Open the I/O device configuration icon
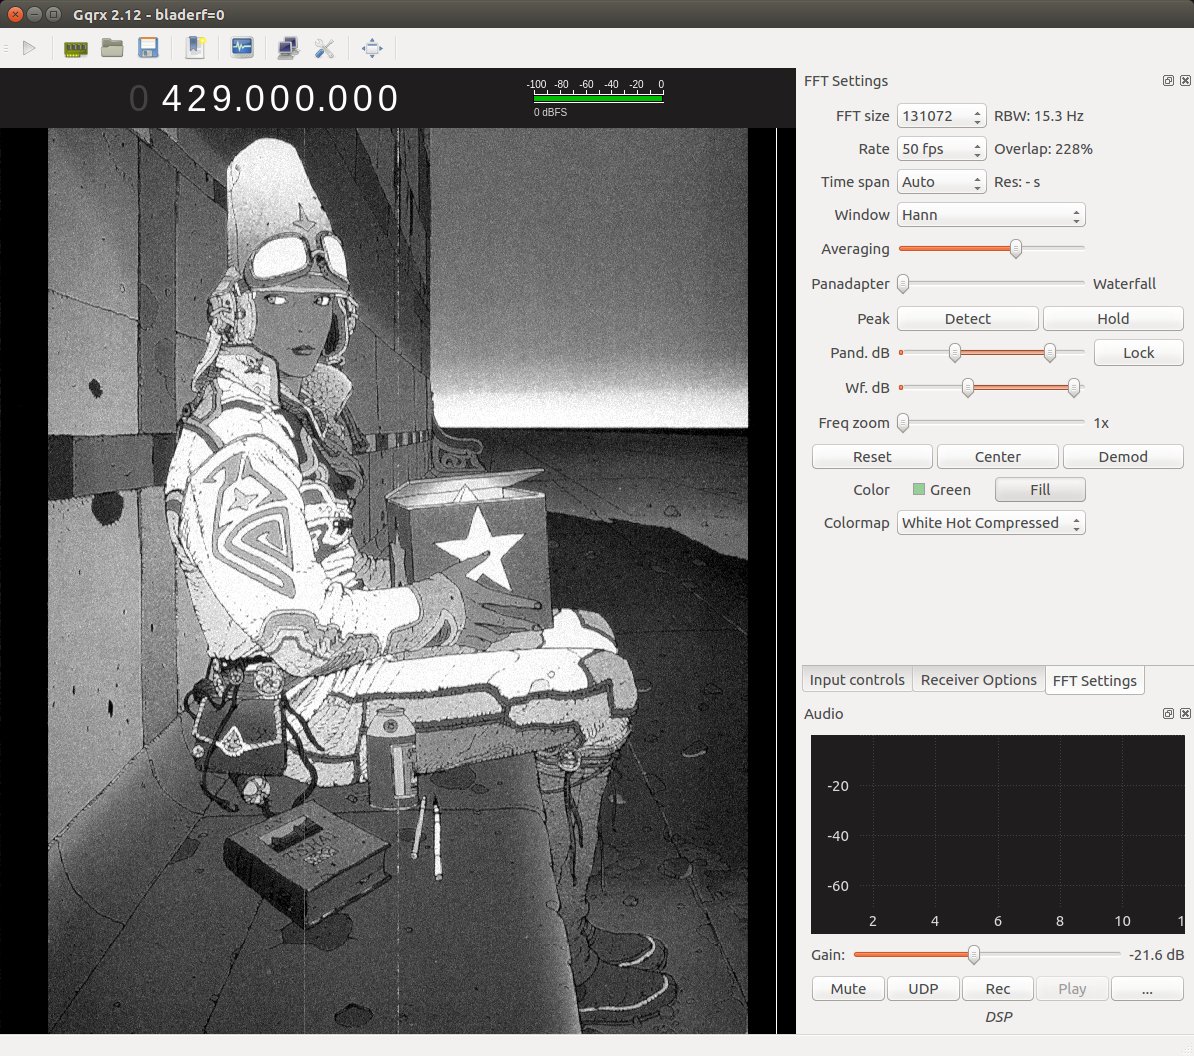 pos(75,49)
